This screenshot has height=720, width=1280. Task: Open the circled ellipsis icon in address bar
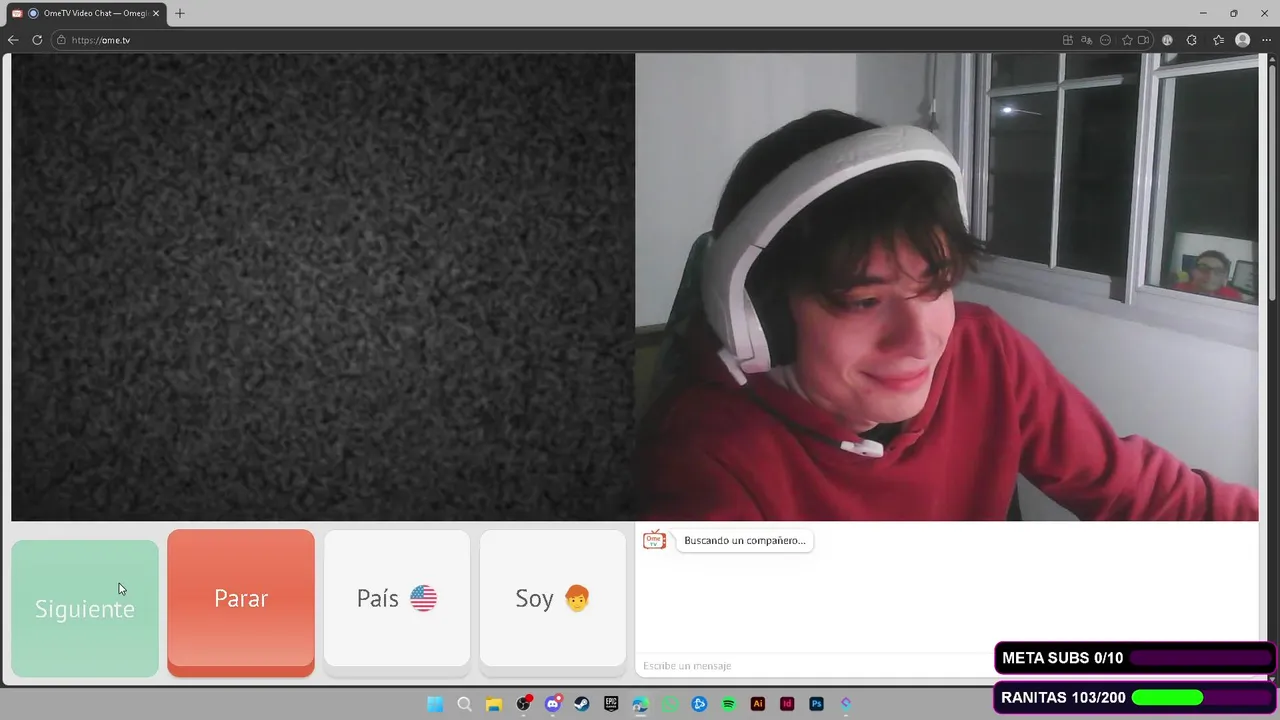[1105, 40]
